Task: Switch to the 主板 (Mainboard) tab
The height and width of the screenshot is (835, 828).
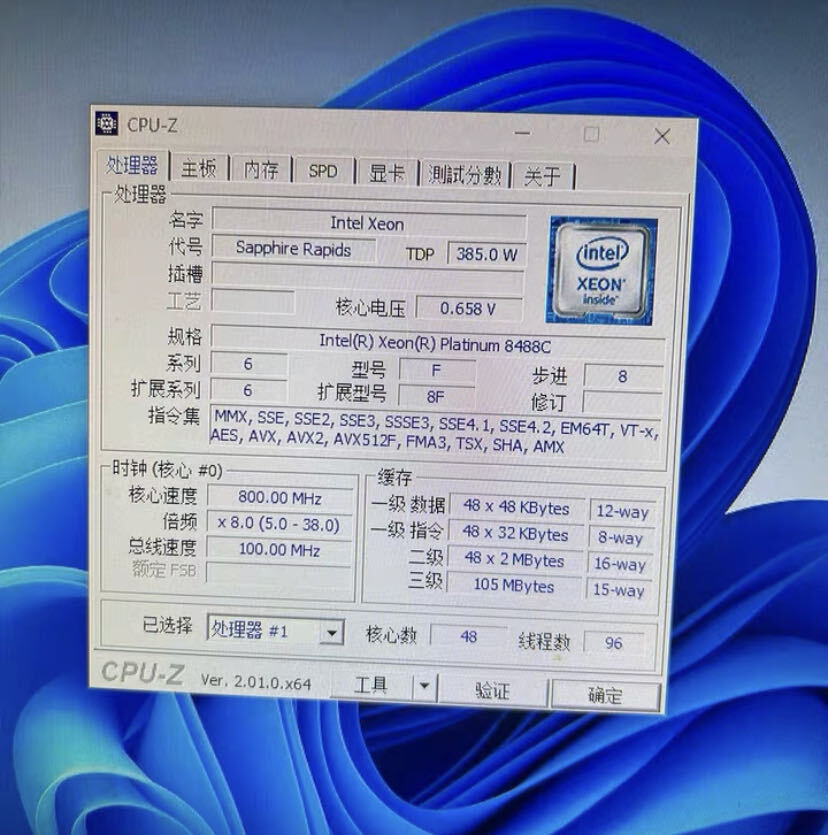Action: pos(199,171)
